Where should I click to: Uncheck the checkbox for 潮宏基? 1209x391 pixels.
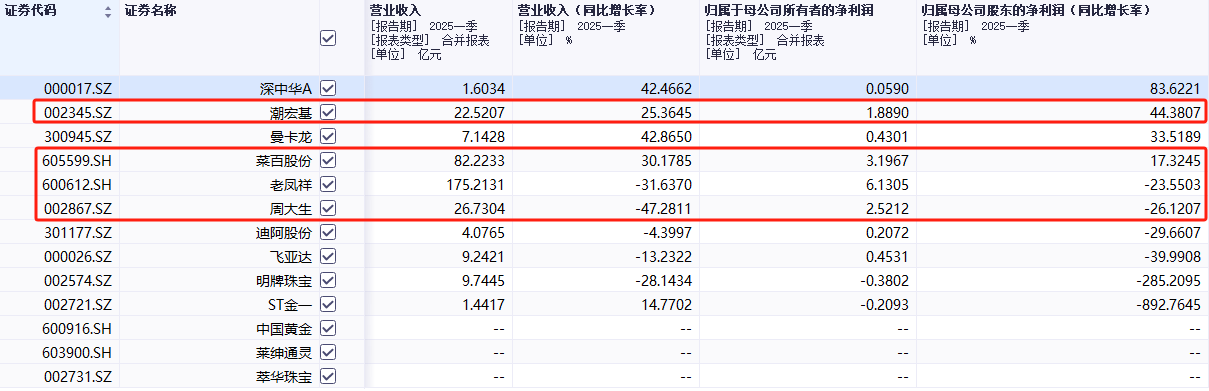tap(328, 112)
